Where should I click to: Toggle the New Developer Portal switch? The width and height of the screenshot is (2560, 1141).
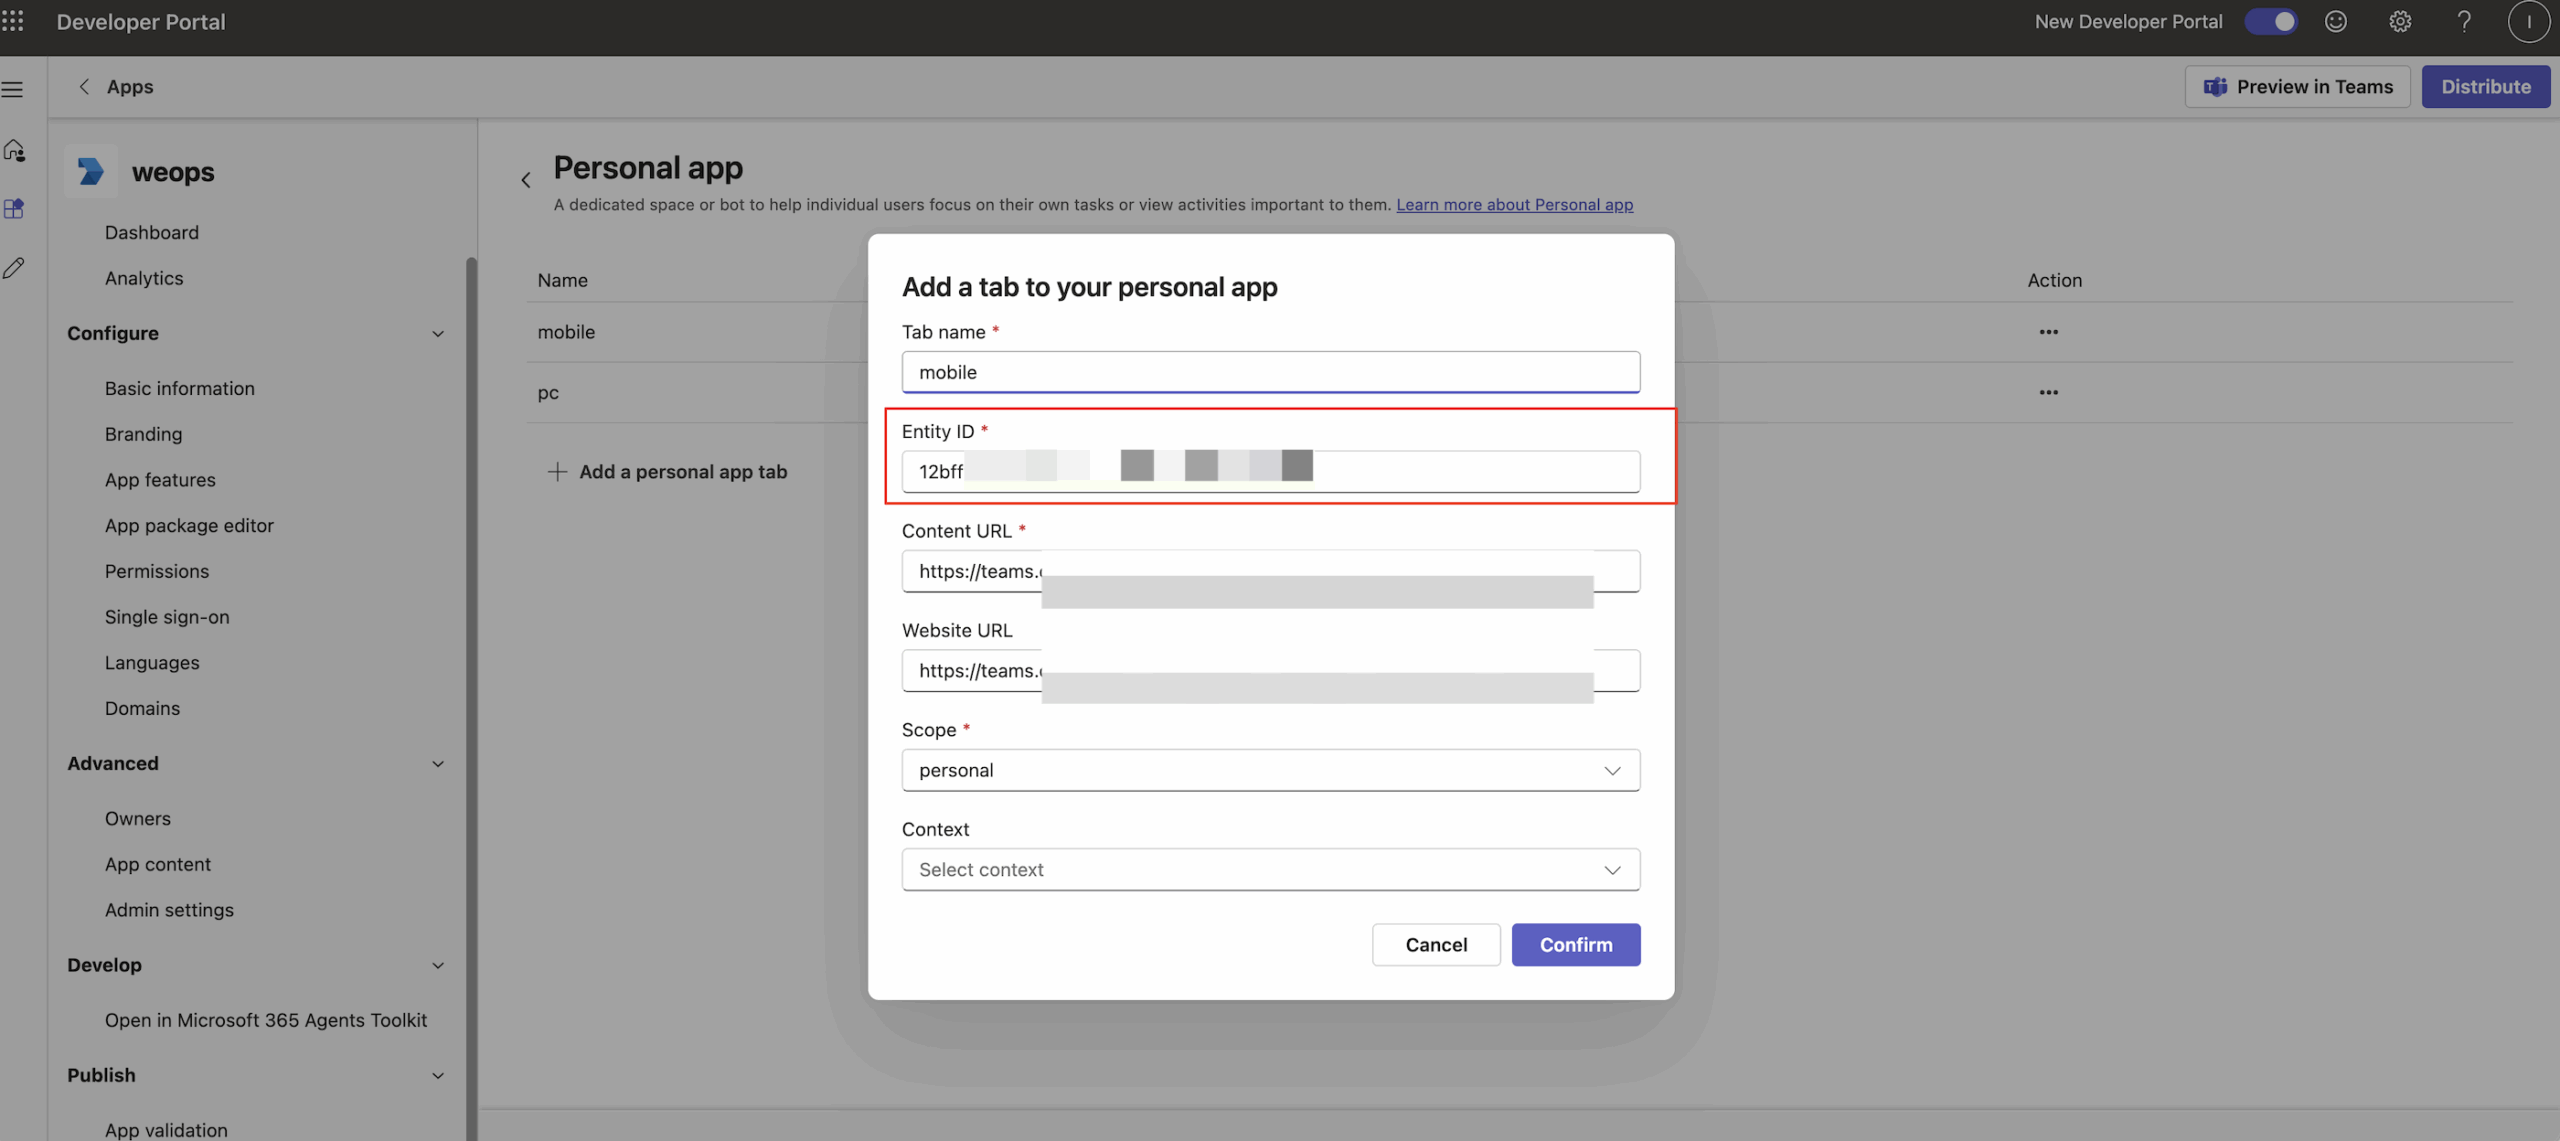(2270, 21)
